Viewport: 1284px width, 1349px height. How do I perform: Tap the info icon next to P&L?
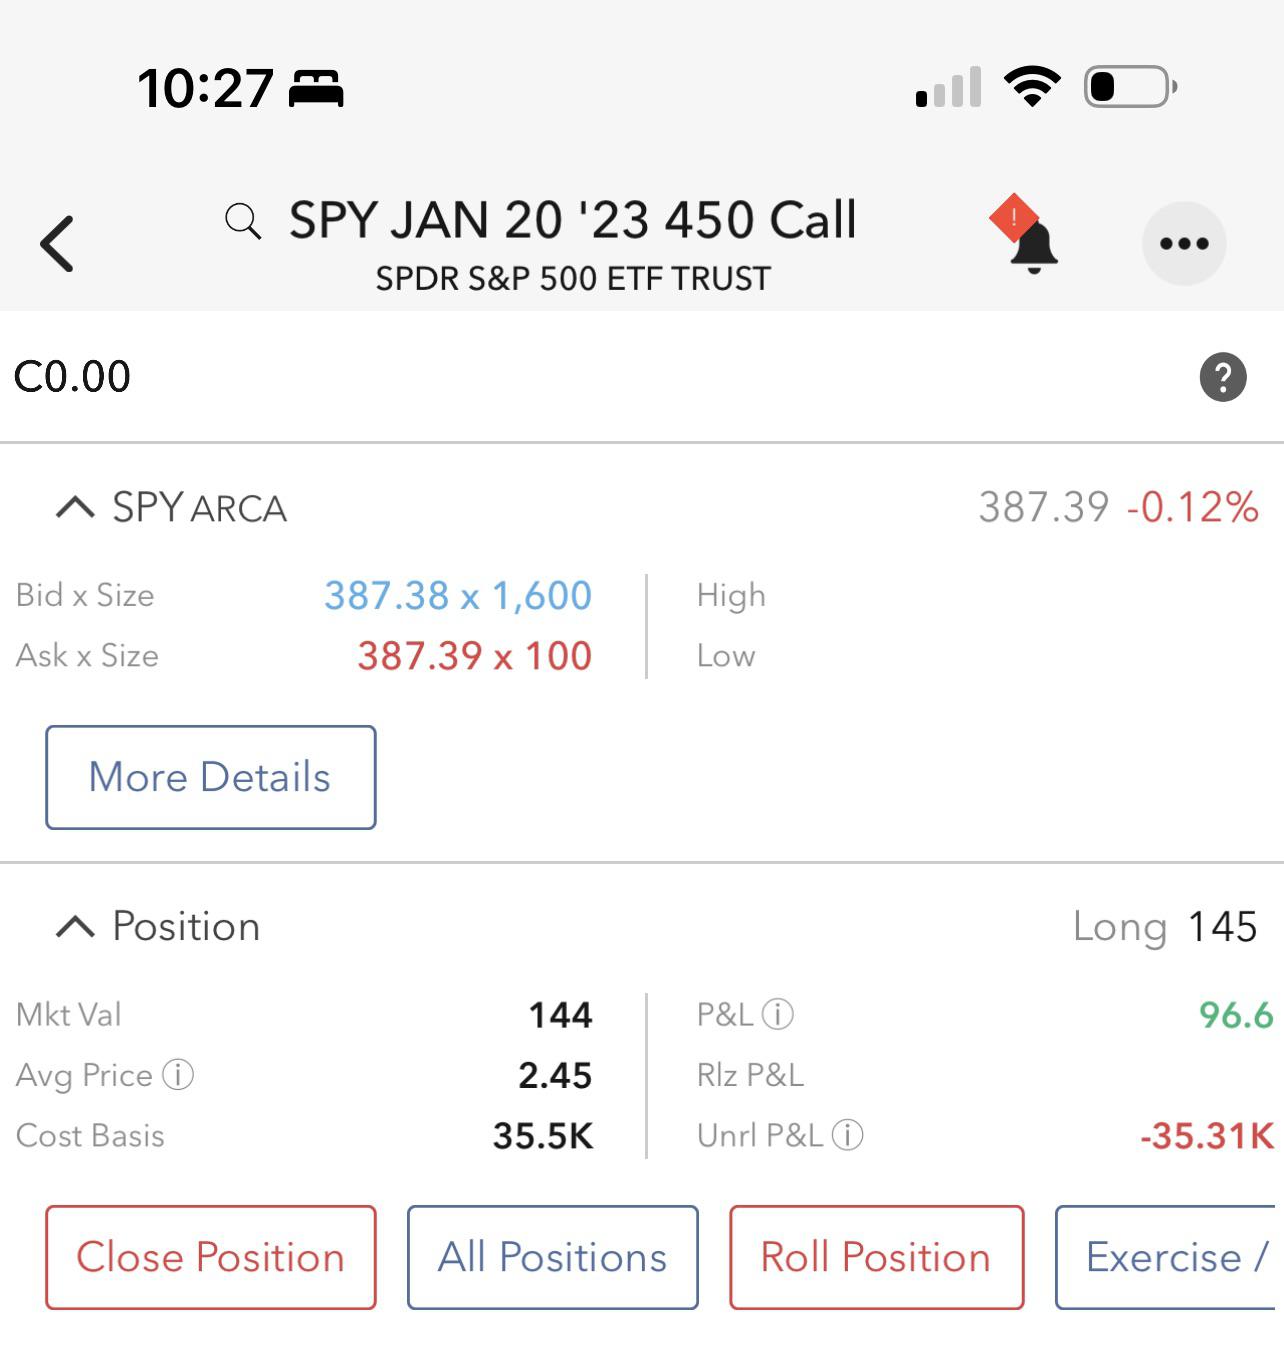pos(778,1015)
